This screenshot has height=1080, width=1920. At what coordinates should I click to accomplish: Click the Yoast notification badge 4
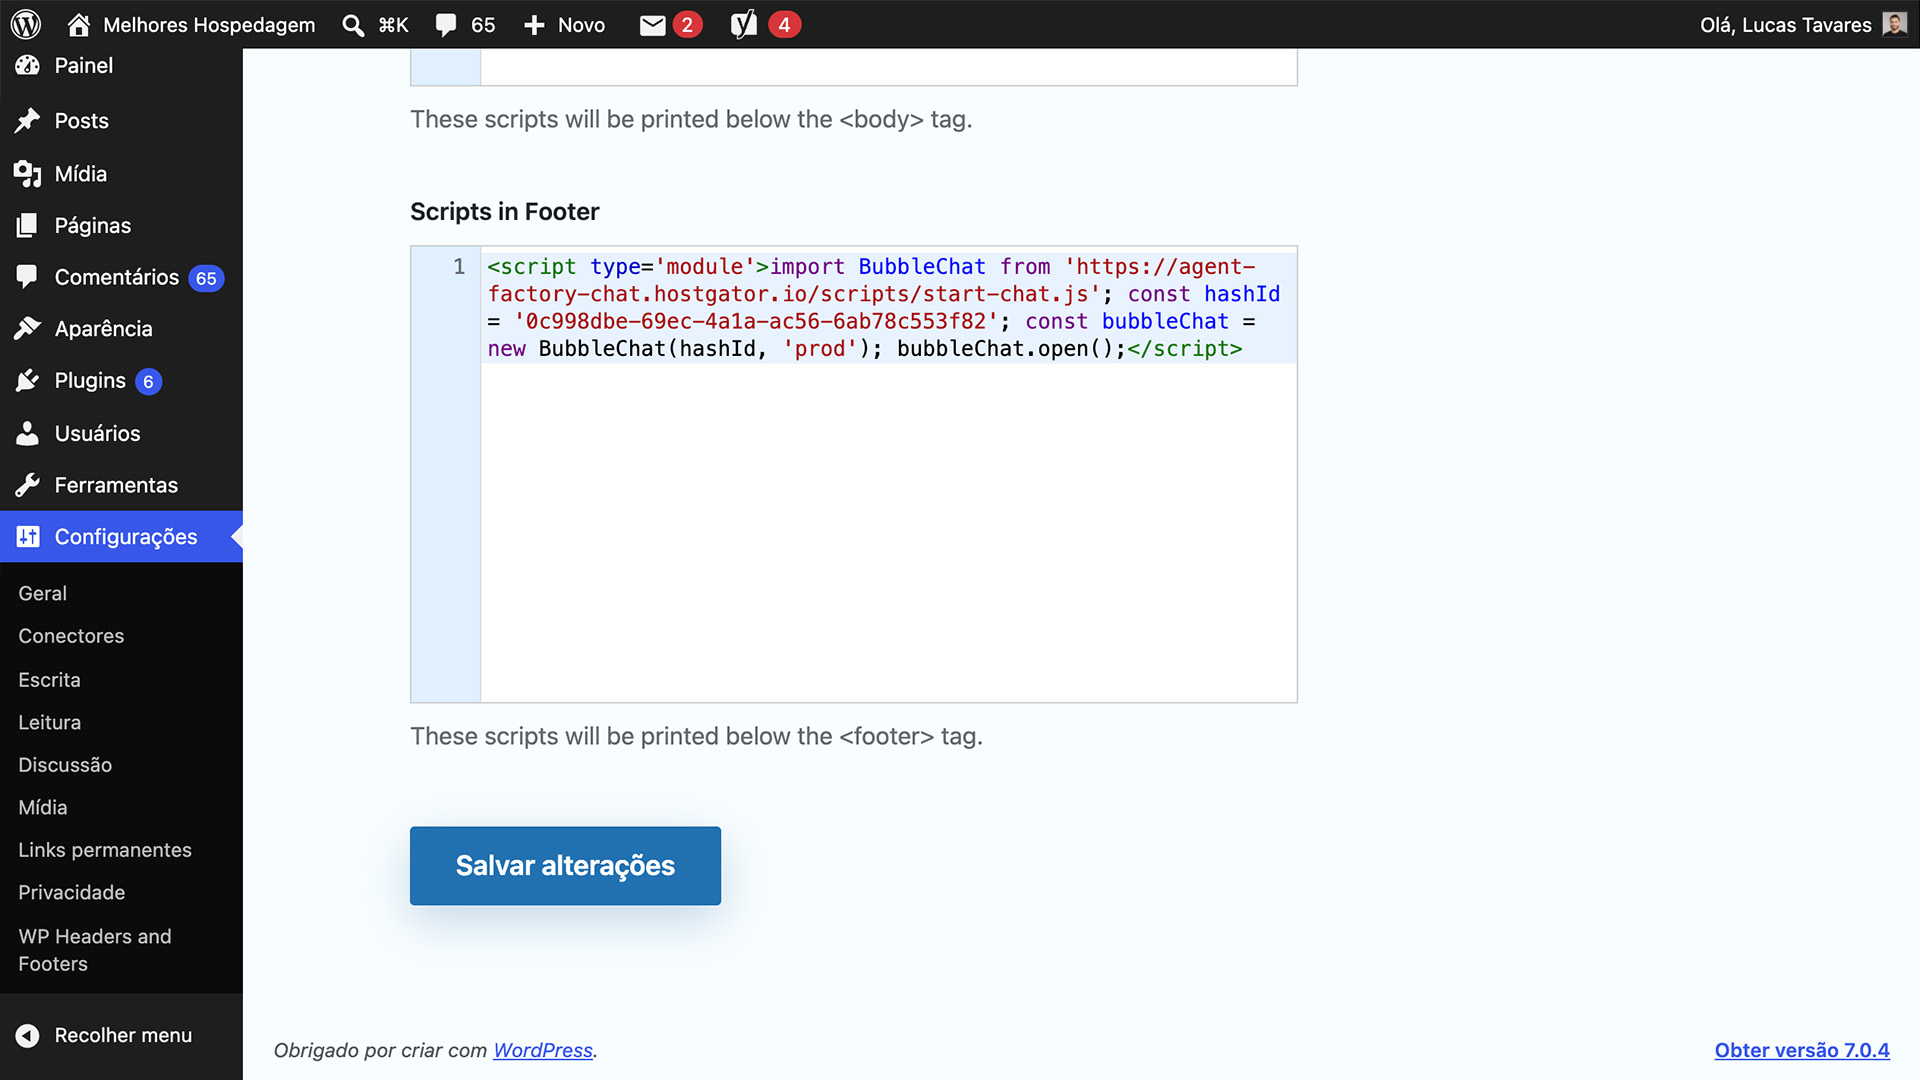pos(784,25)
